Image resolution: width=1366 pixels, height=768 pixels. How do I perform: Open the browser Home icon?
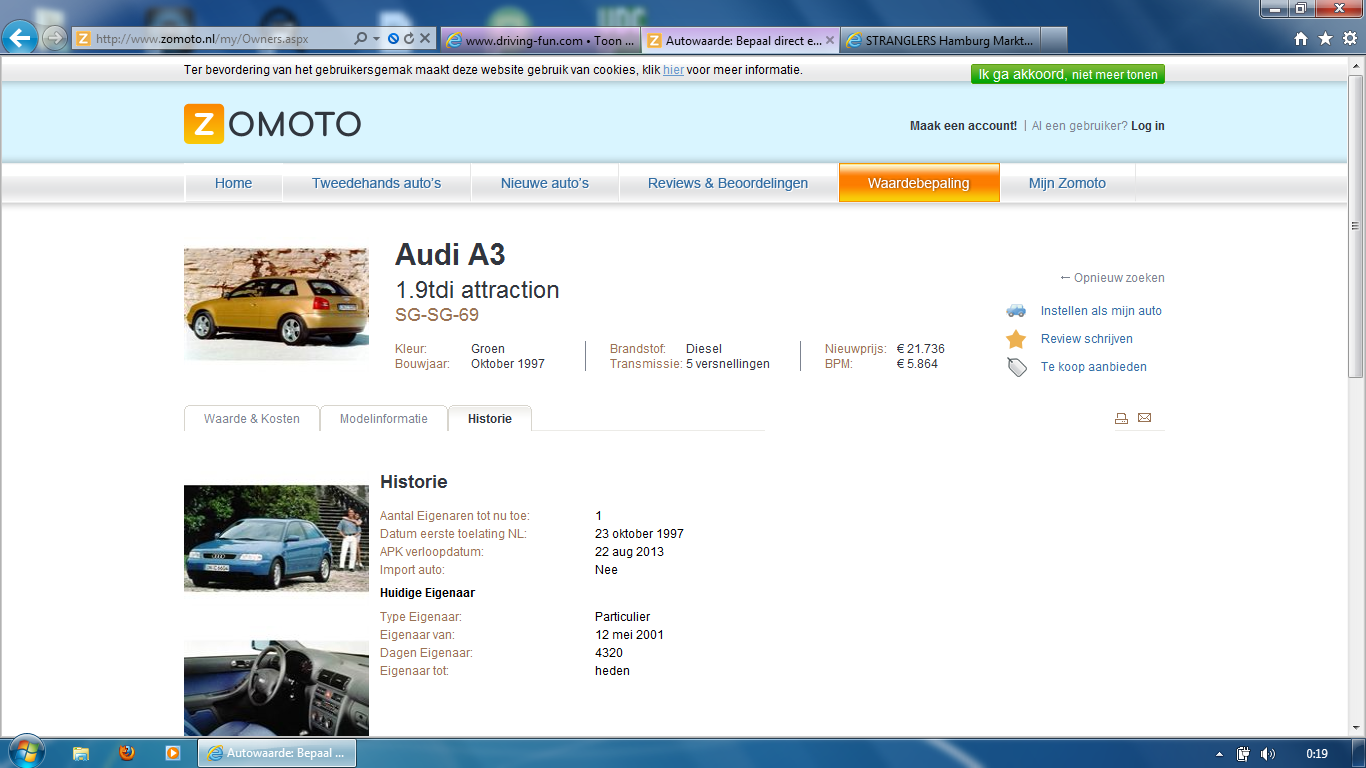(x=1301, y=39)
